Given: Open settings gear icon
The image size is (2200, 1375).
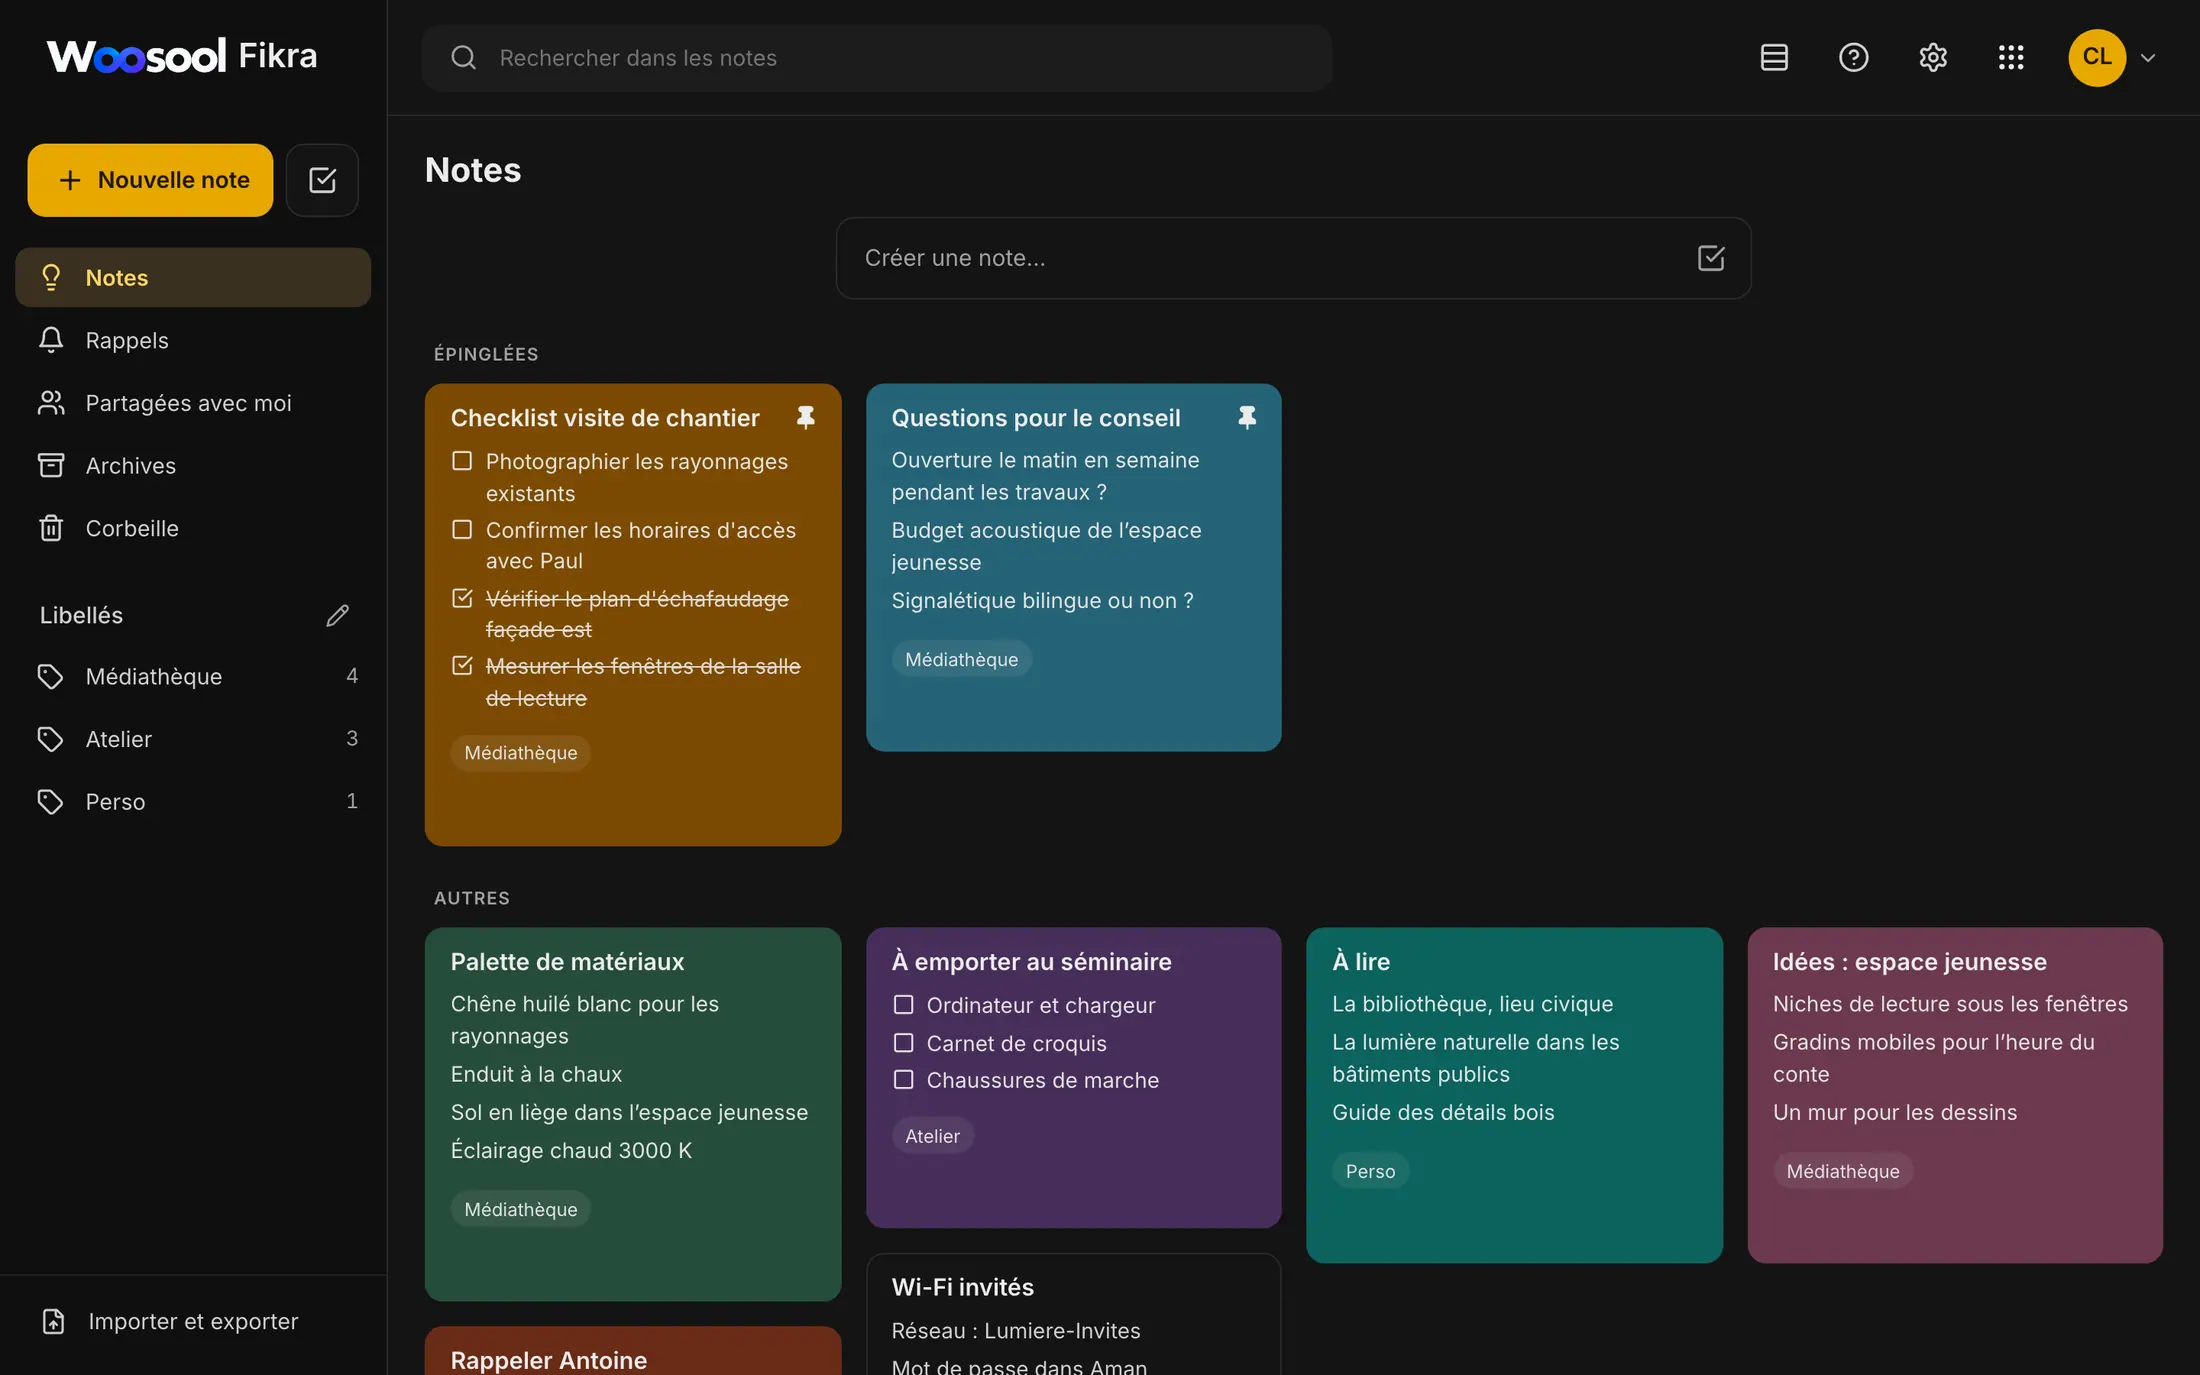Looking at the screenshot, I should (1932, 58).
